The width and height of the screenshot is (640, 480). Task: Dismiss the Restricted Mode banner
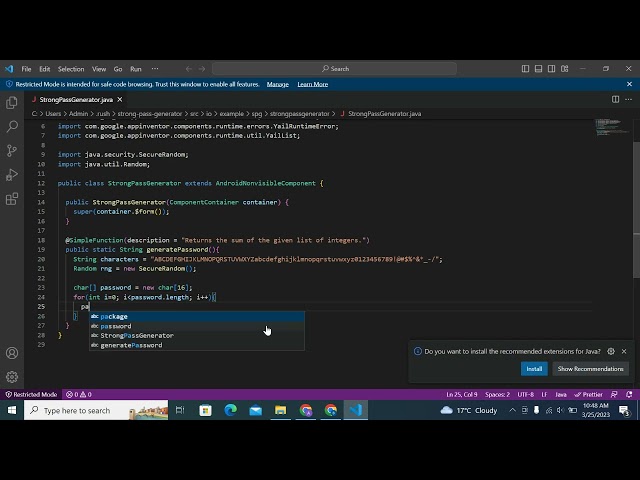tap(629, 84)
